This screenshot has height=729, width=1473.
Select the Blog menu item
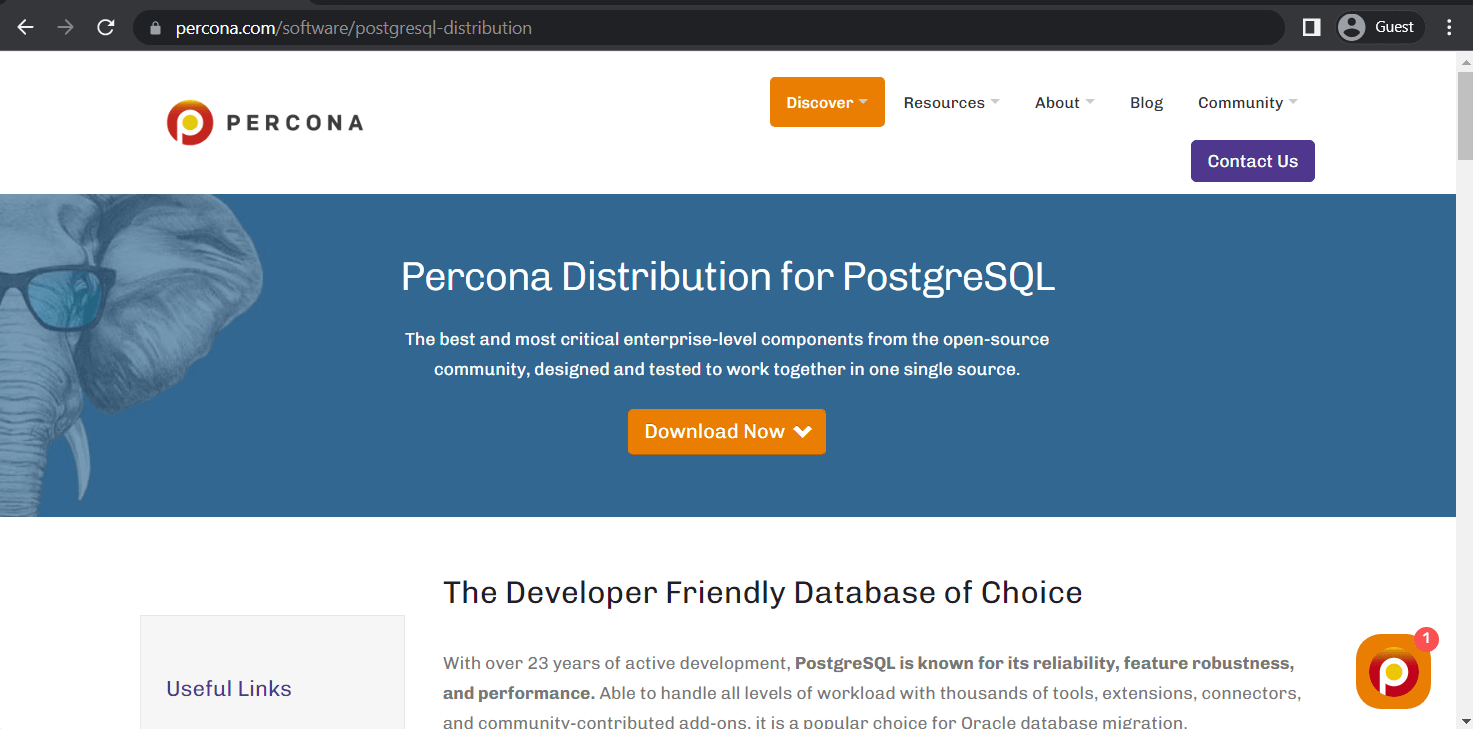[1146, 102]
